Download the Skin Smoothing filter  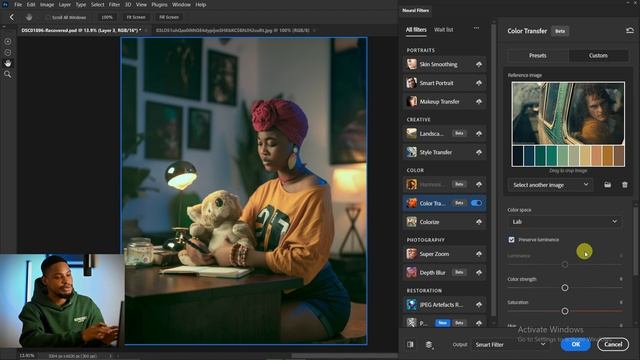tap(479, 64)
